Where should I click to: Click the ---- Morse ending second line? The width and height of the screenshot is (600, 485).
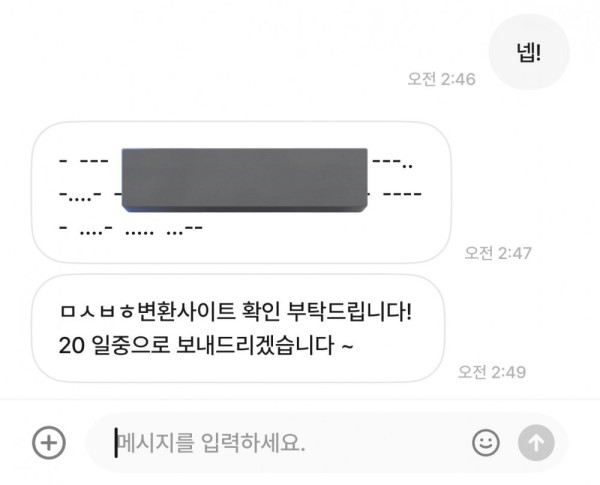(x=402, y=194)
